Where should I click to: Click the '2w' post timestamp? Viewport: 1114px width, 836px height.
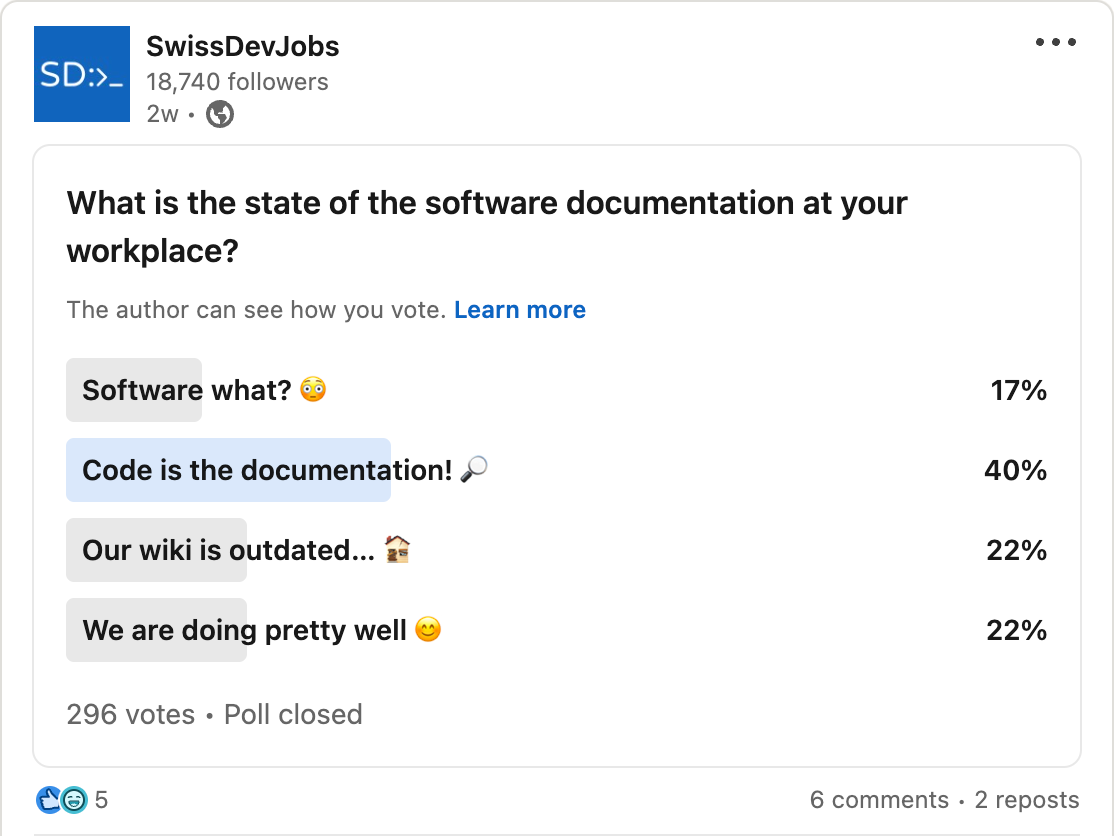163,114
